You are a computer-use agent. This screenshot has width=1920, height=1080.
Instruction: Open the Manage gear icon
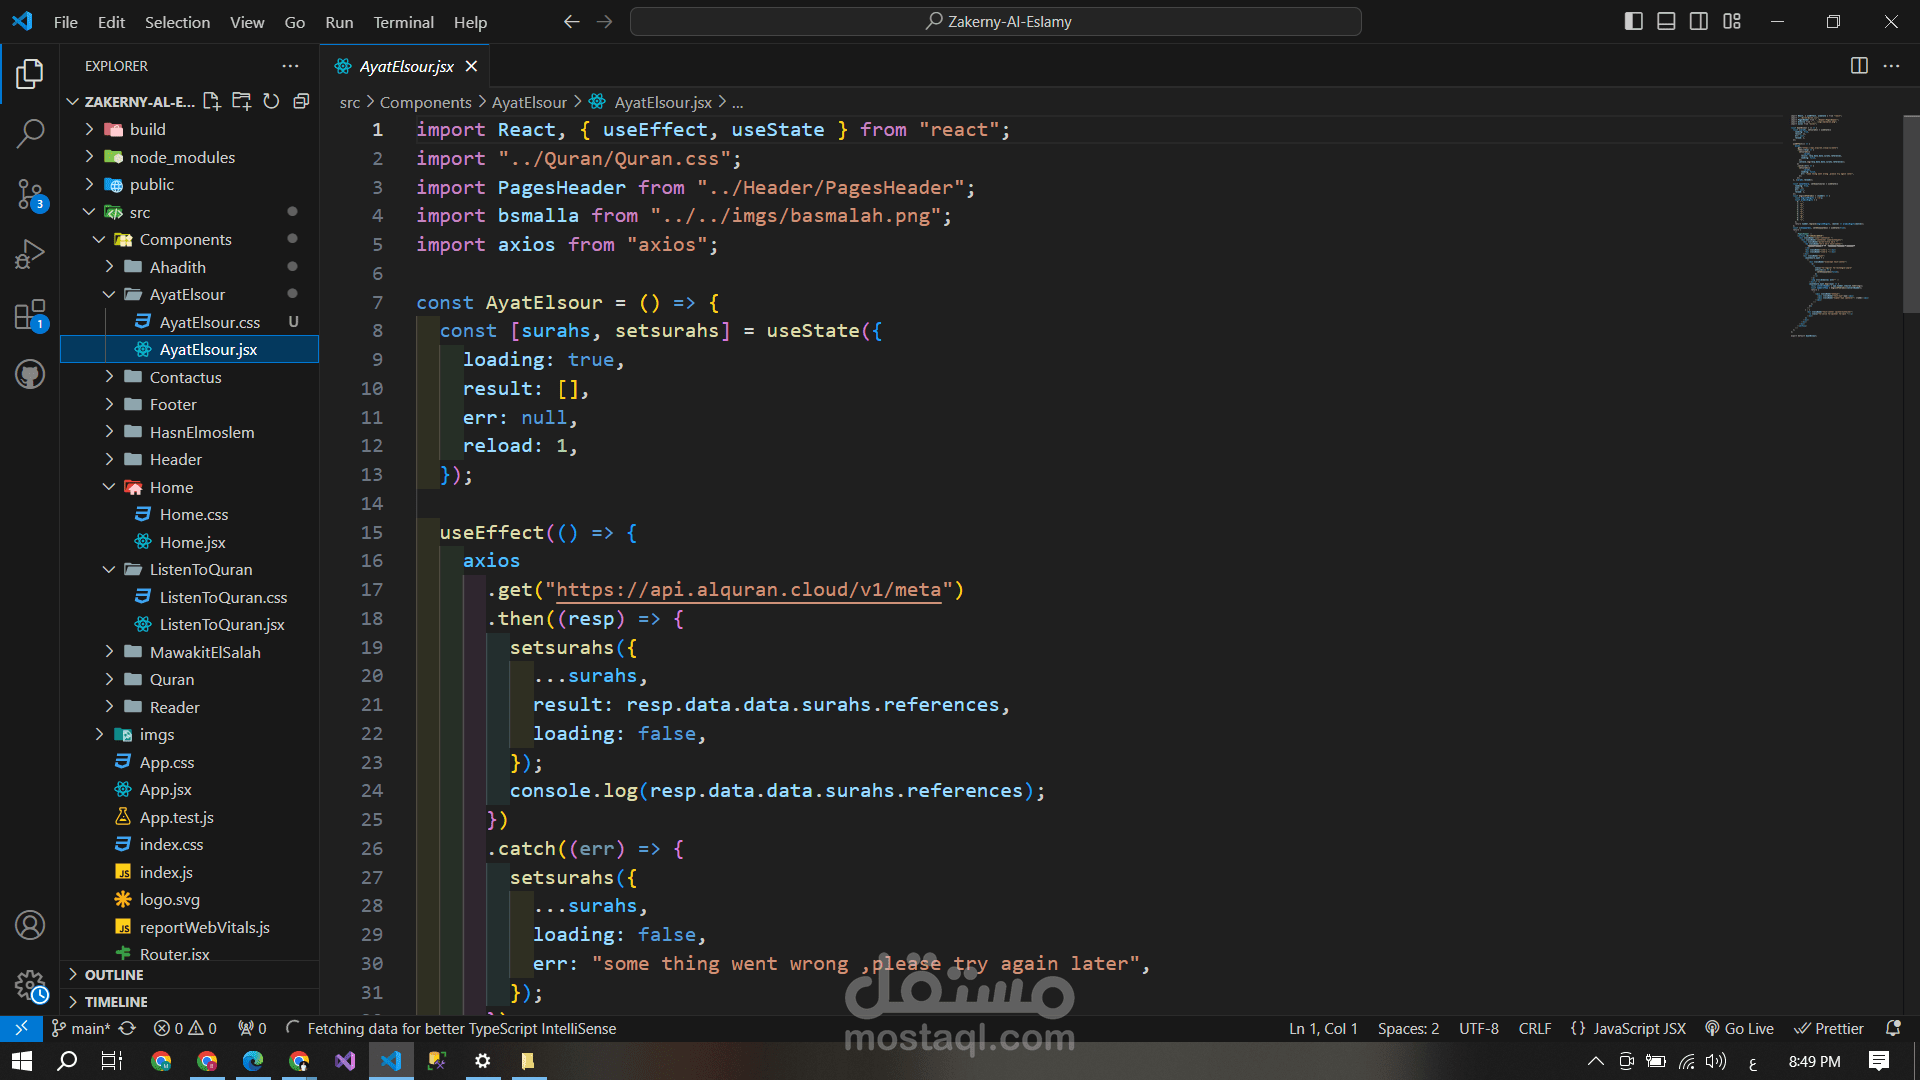tap(30, 986)
